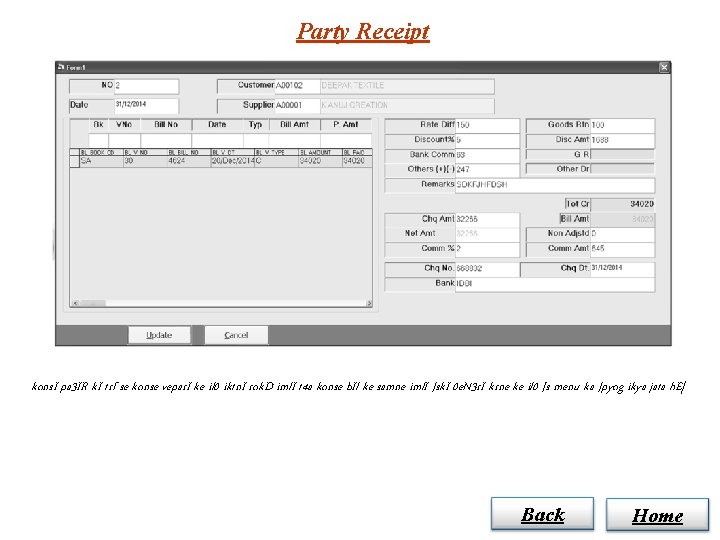Click the Update button

point(159,335)
